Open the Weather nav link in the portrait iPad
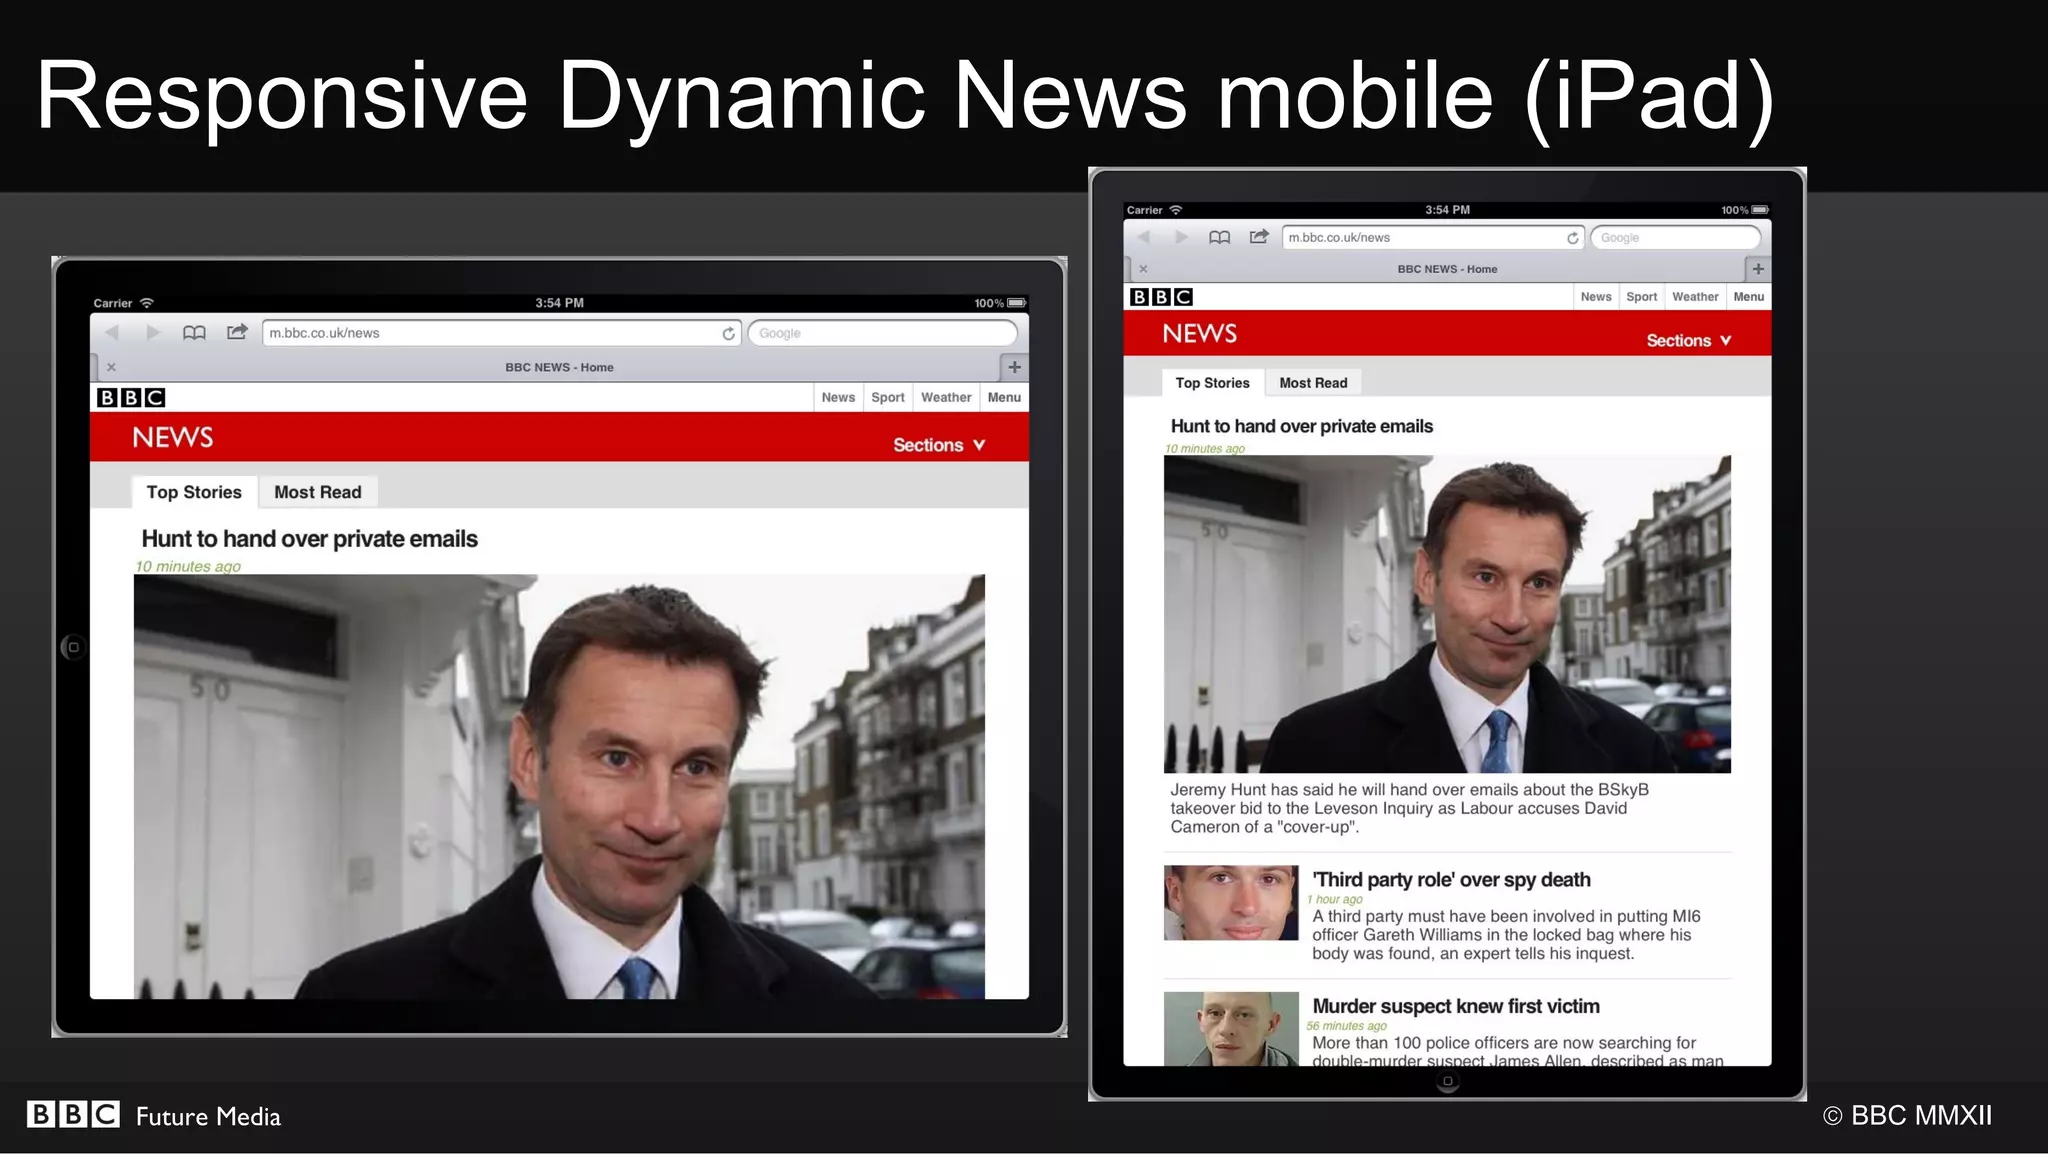The image size is (2048, 1154). pos(1695,297)
